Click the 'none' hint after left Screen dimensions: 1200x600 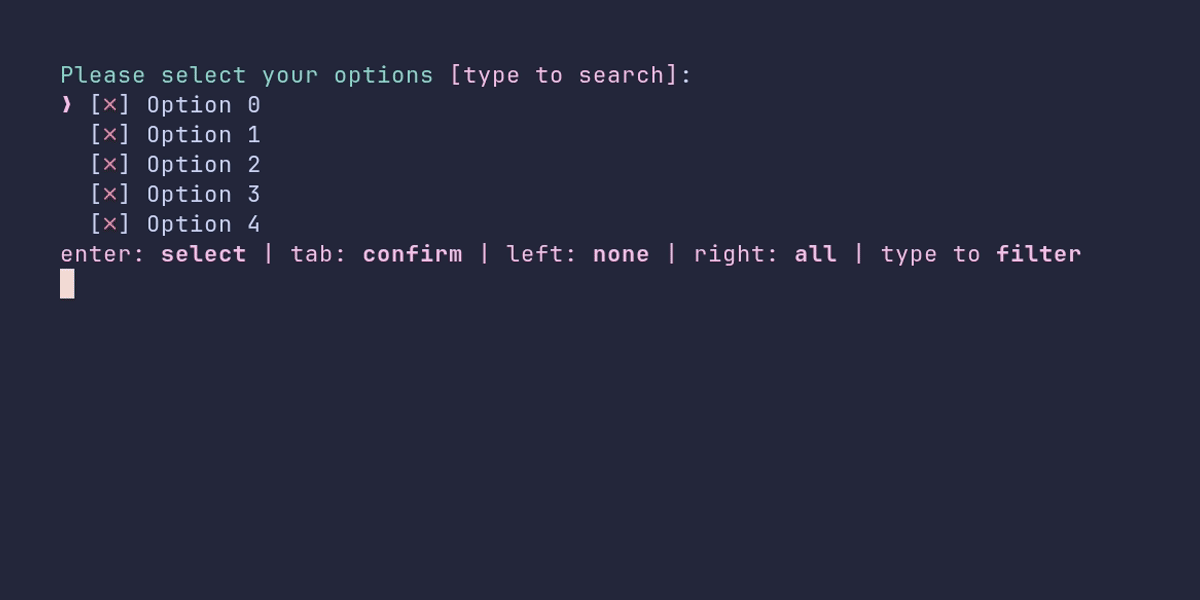tap(621, 254)
